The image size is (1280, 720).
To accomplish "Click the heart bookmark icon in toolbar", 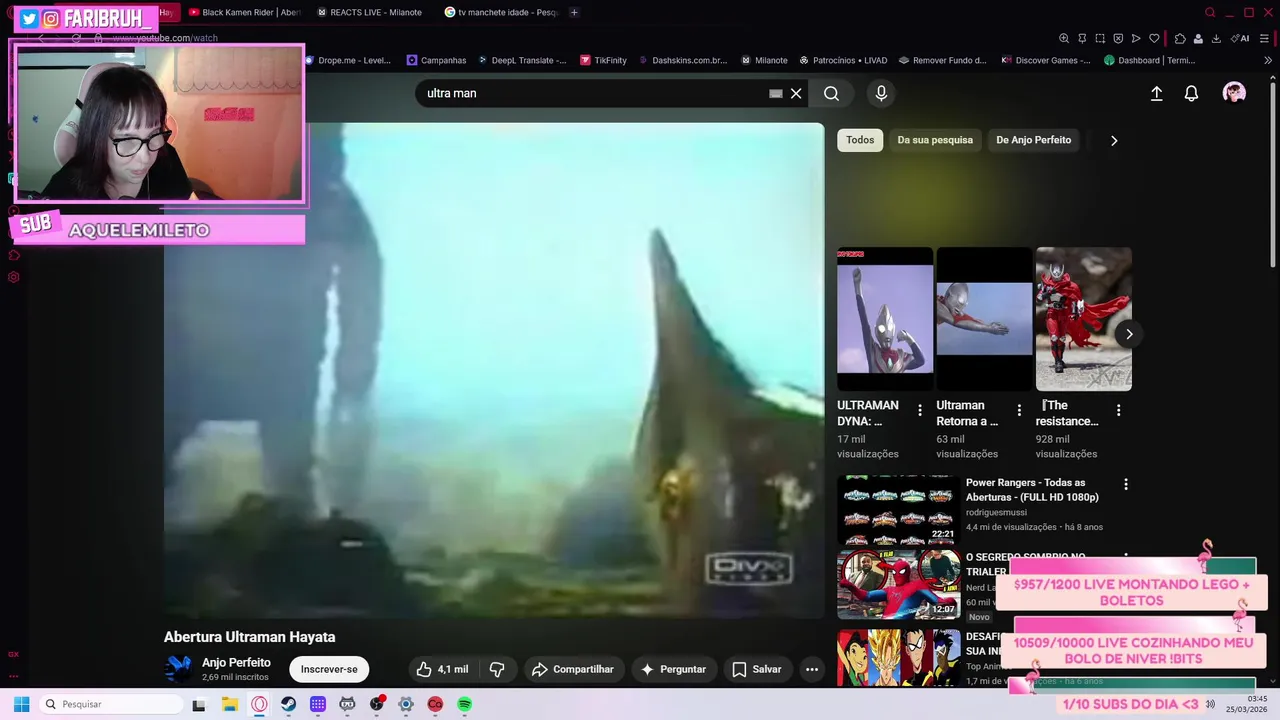I will (1154, 38).
